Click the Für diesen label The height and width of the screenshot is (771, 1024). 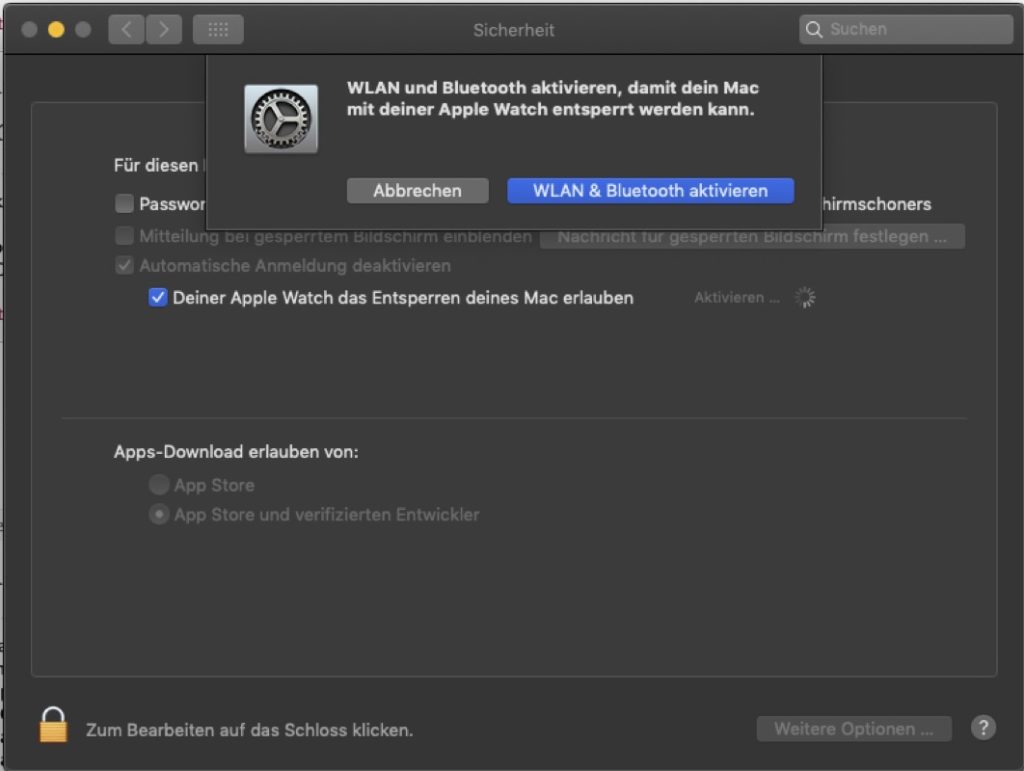click(x=156, y=165)
